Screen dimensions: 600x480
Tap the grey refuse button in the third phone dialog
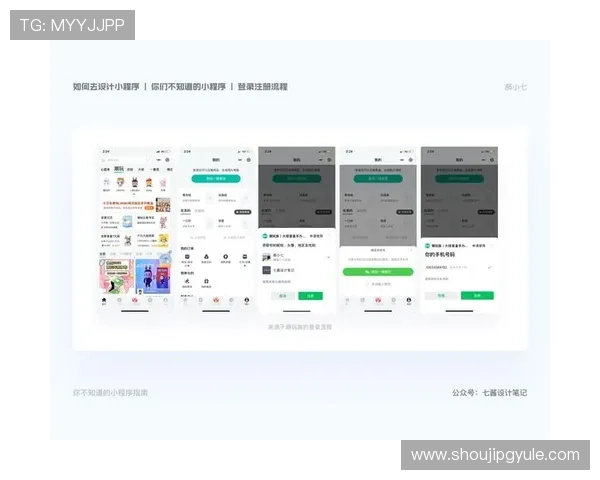(x=283, y=296)
